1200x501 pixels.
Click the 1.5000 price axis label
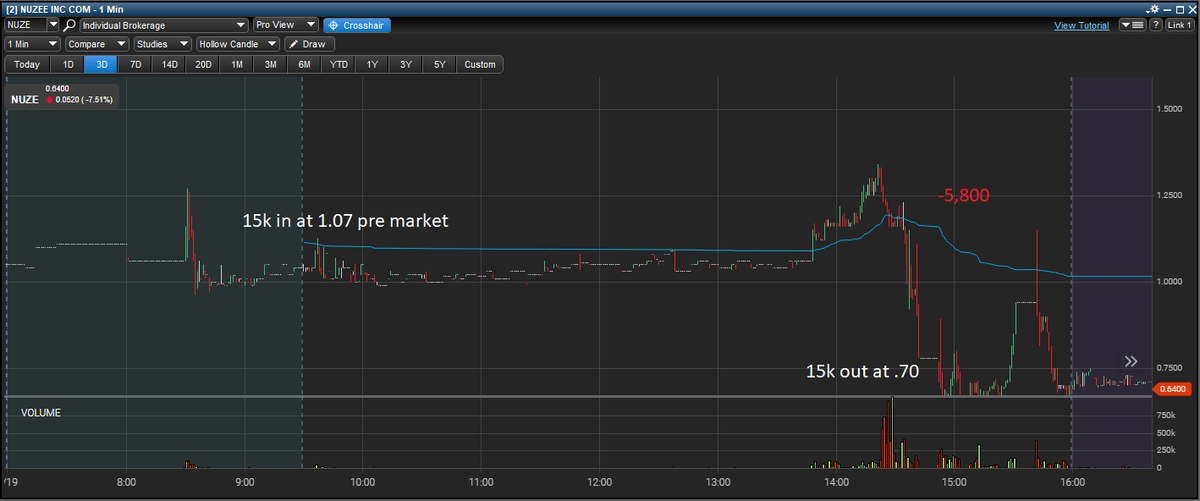click(1171, 108)
